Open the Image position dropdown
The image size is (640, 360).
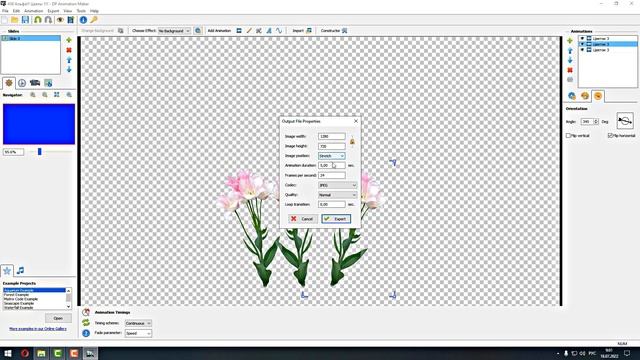331,156
